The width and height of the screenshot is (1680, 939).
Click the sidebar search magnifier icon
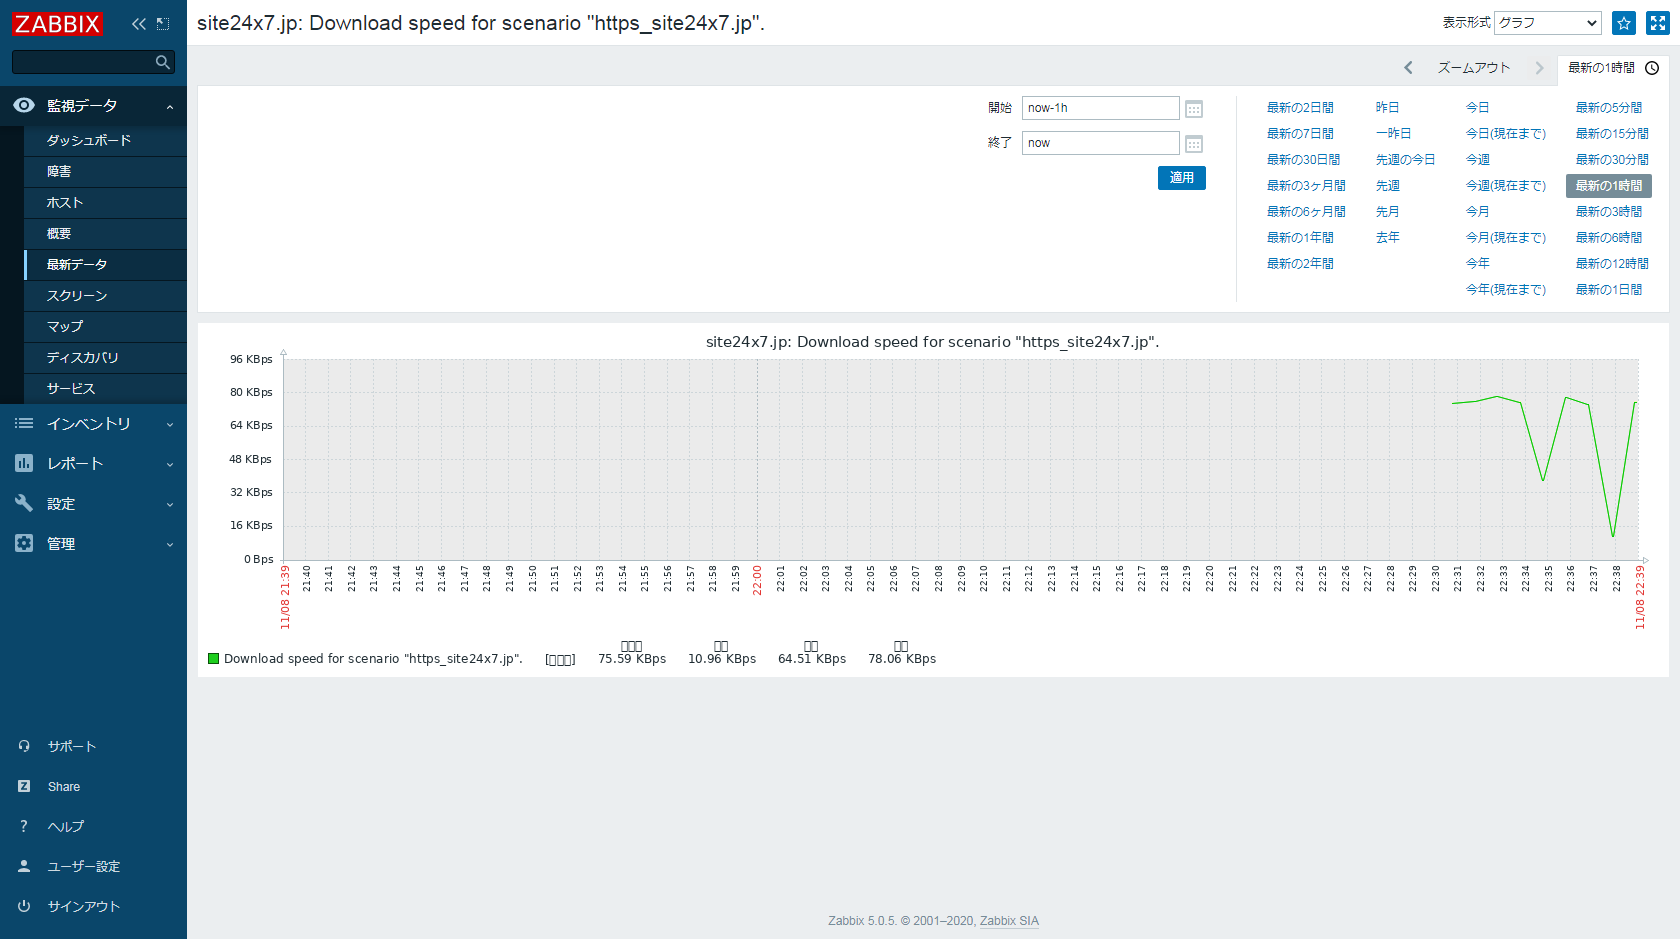tap(163, 62)
